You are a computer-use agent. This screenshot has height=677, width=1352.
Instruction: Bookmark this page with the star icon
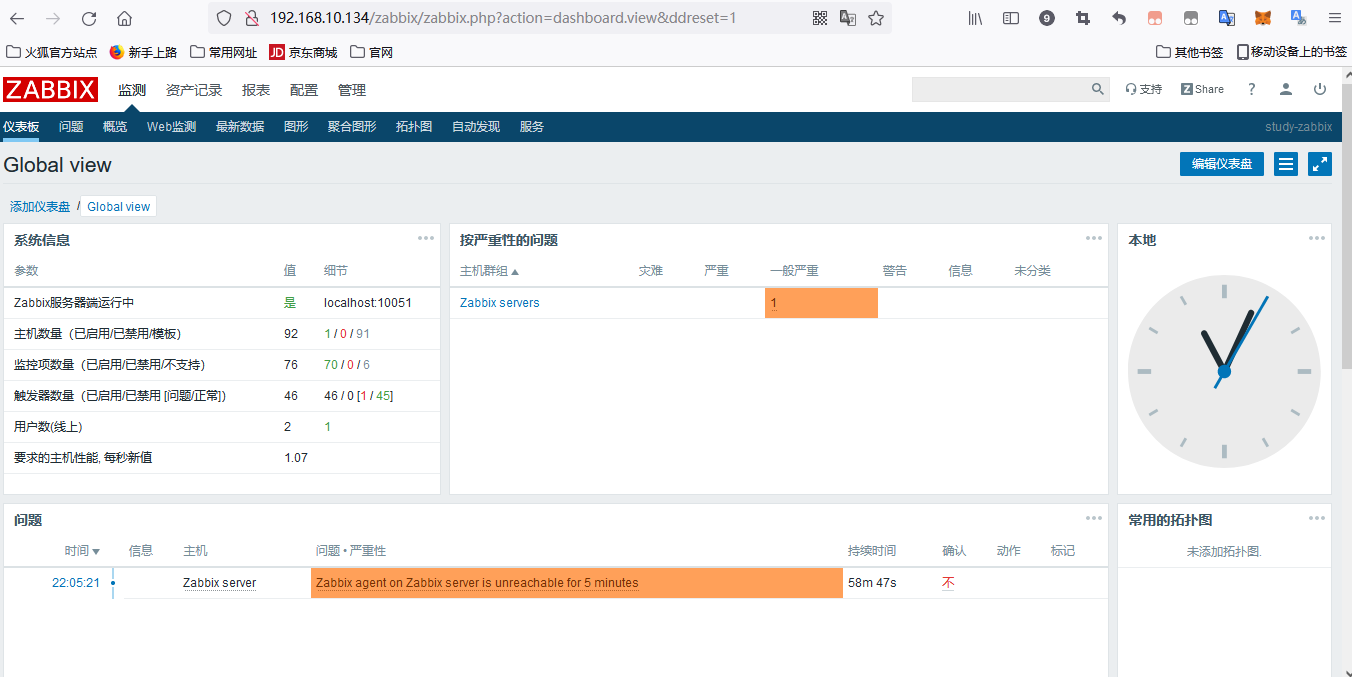tap(876, 18)
